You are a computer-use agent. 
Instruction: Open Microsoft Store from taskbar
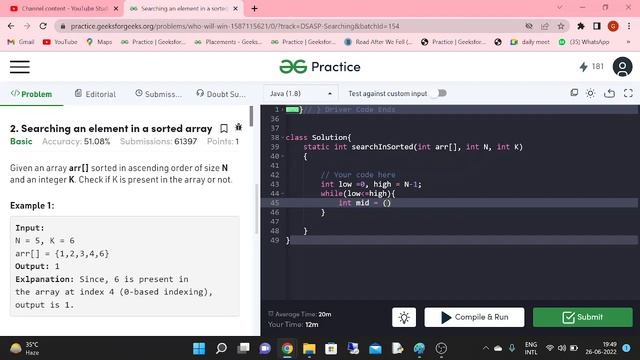pos(331,349)
